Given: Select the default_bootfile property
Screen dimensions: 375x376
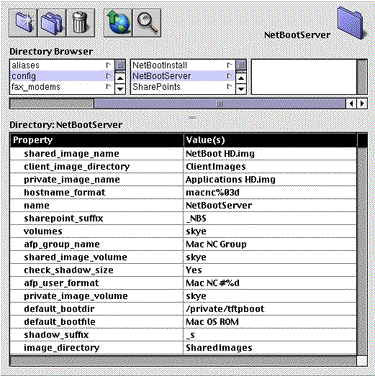Looking at the screenshot, I should point(59,322).
